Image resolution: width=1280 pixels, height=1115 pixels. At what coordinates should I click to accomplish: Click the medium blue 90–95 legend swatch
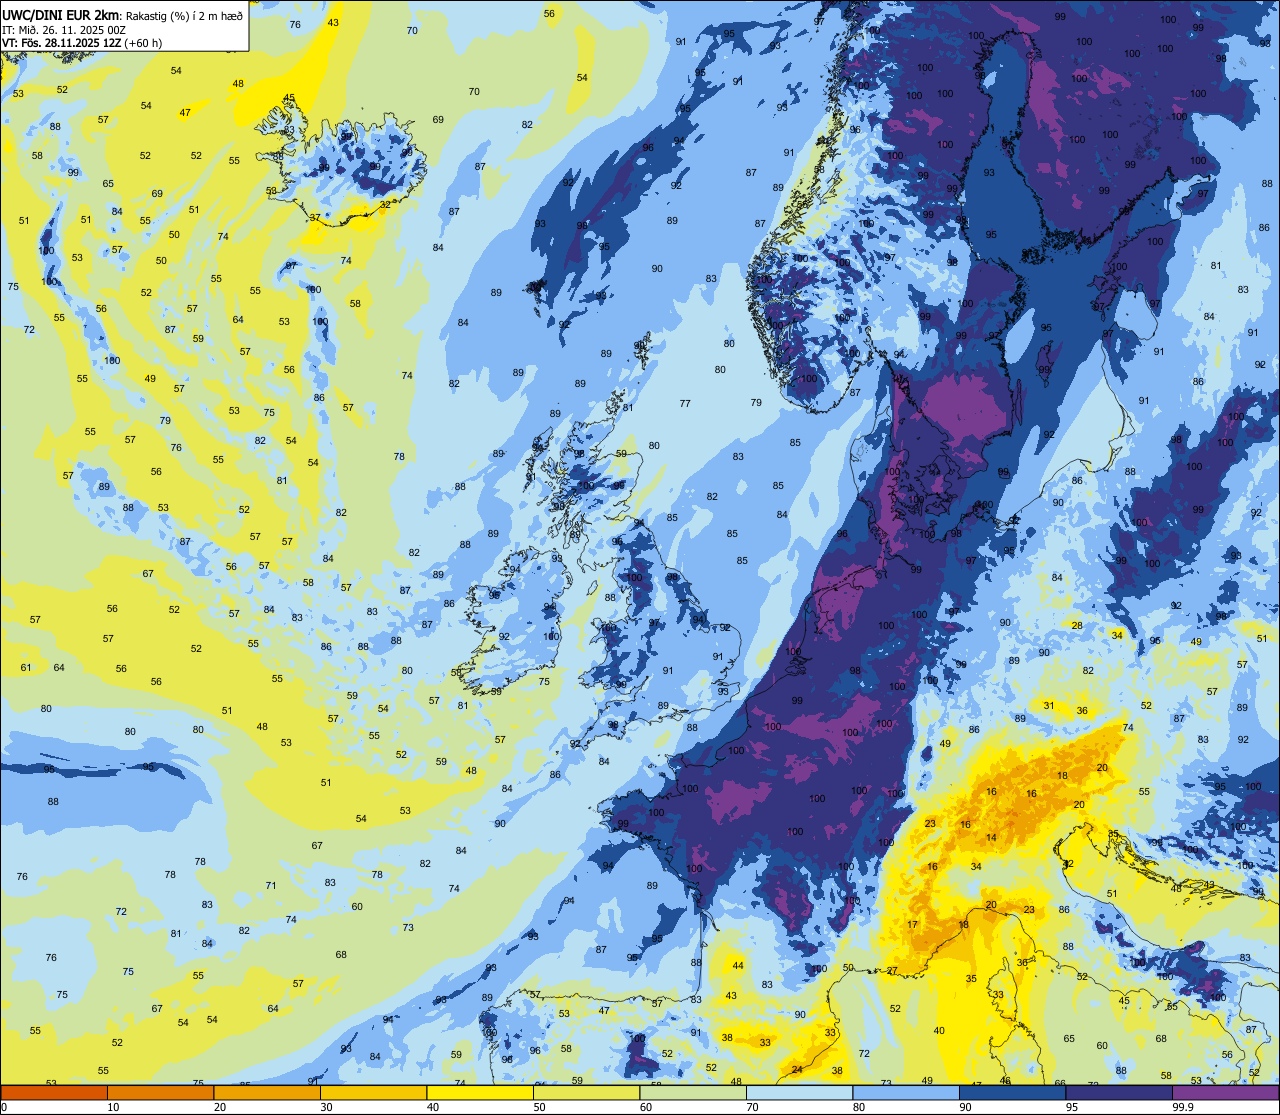(x=1012, y=1093)
